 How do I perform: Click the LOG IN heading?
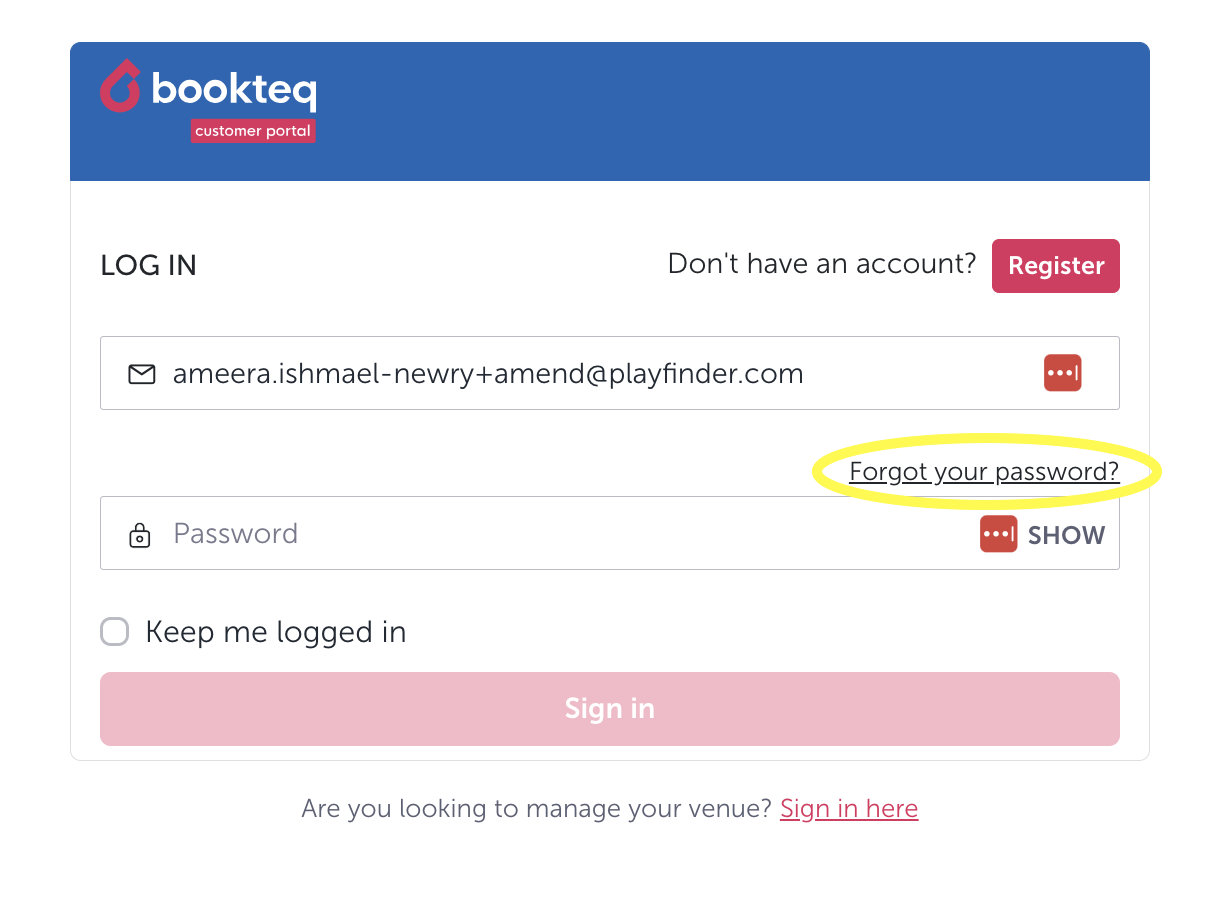149,266
